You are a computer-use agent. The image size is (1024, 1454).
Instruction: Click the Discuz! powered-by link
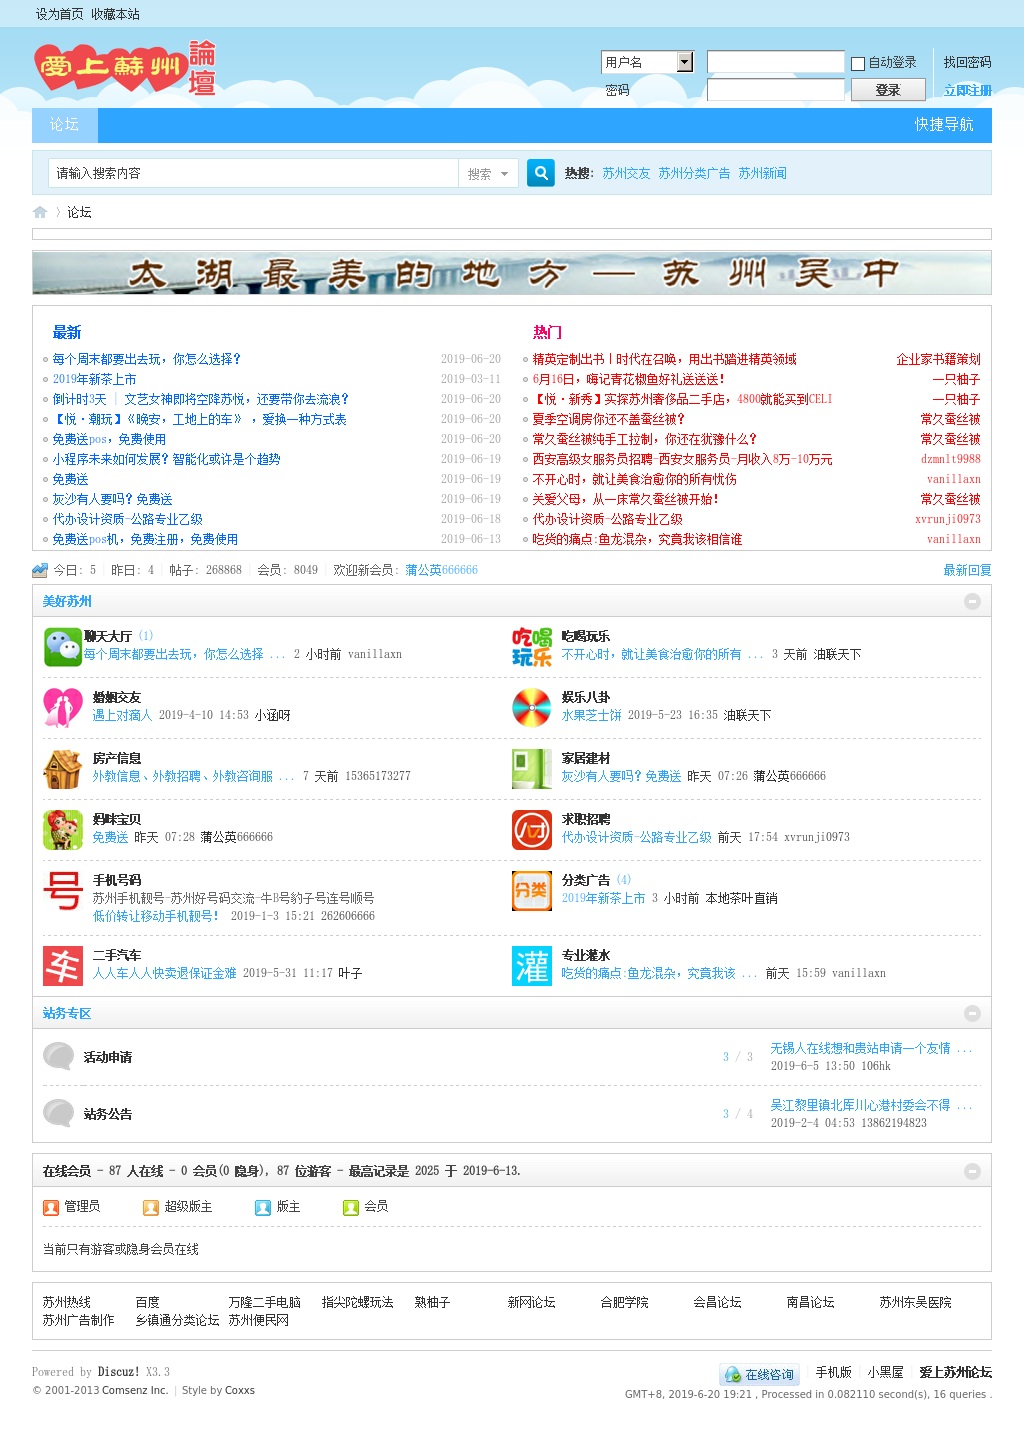[x=118, y=1372]
